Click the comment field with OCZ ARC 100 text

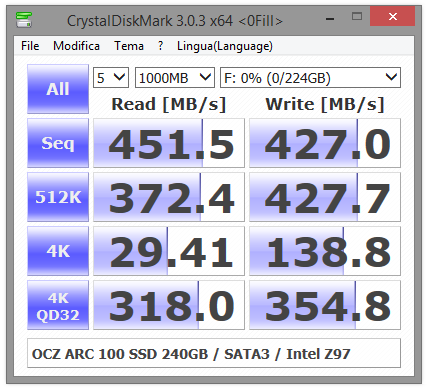pos(214,353)
